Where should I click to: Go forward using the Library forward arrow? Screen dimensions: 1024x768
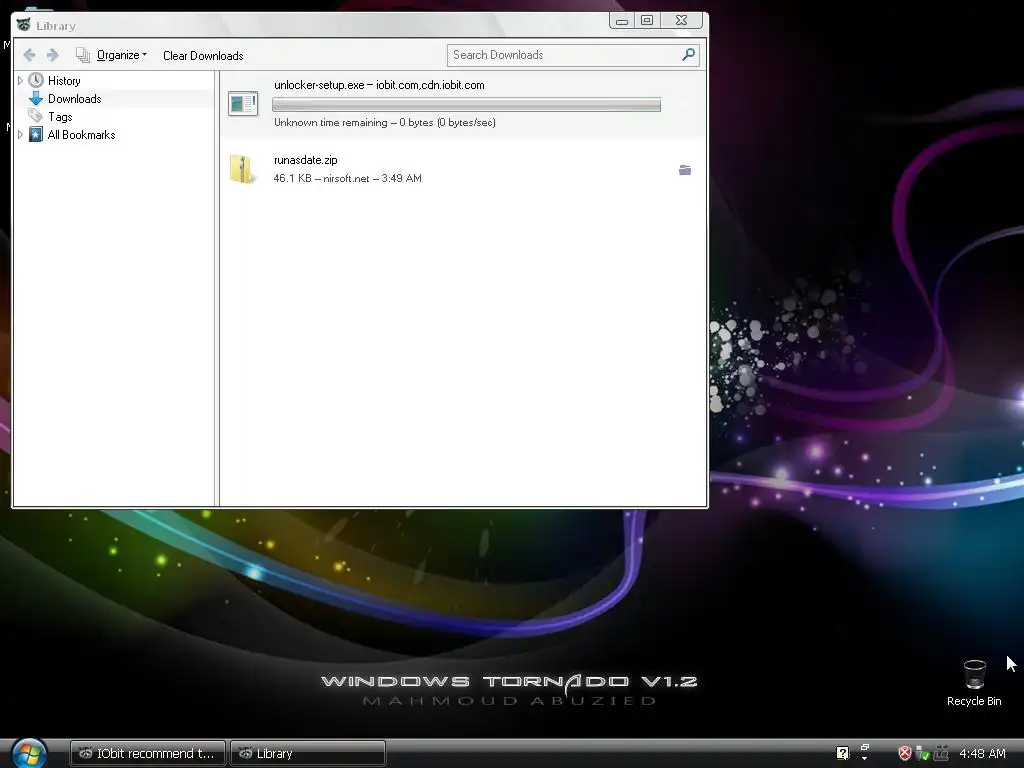pos(53,56)
